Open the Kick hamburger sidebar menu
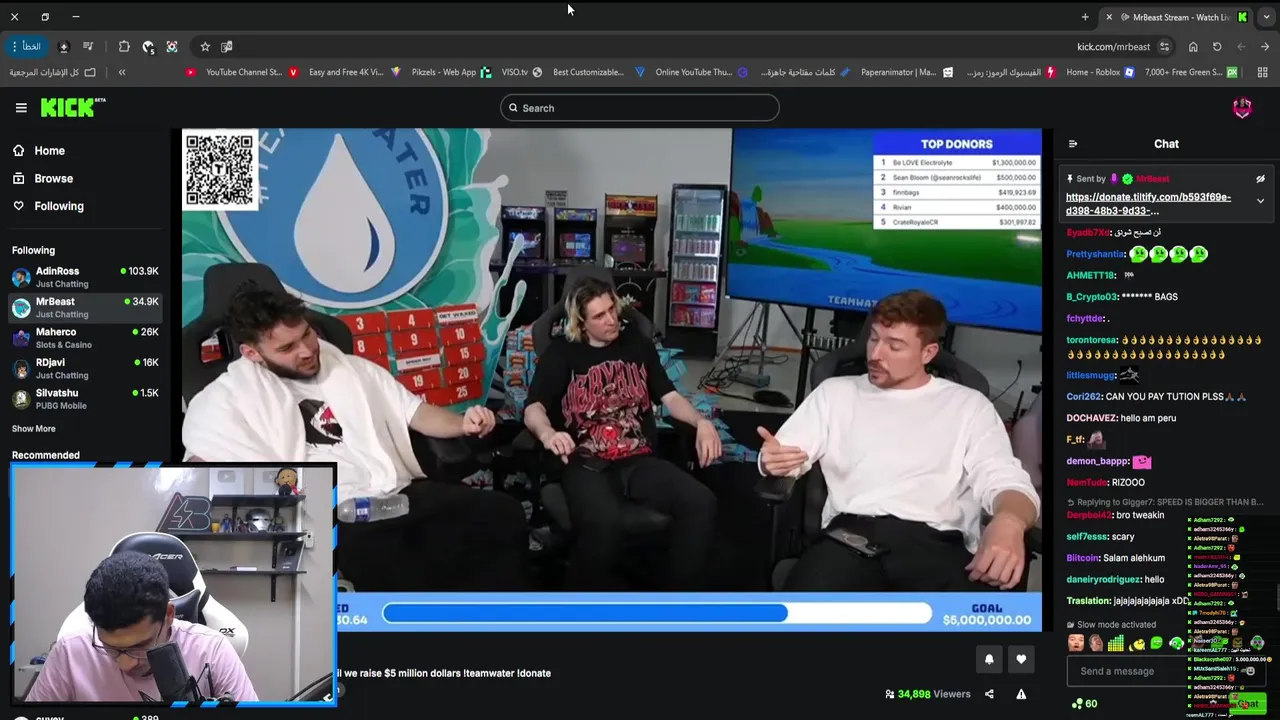1280x720 pixels. [x=21, y=108]
